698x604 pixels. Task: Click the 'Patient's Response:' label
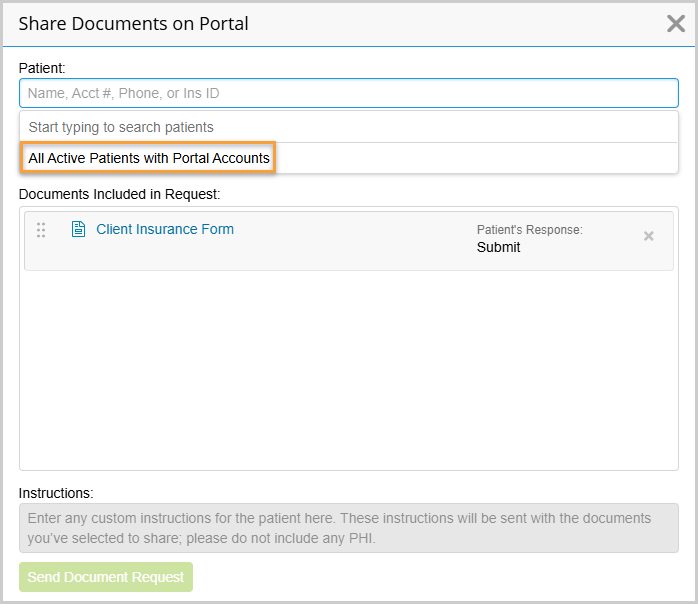pyautogui.click(x=530, y=230)
